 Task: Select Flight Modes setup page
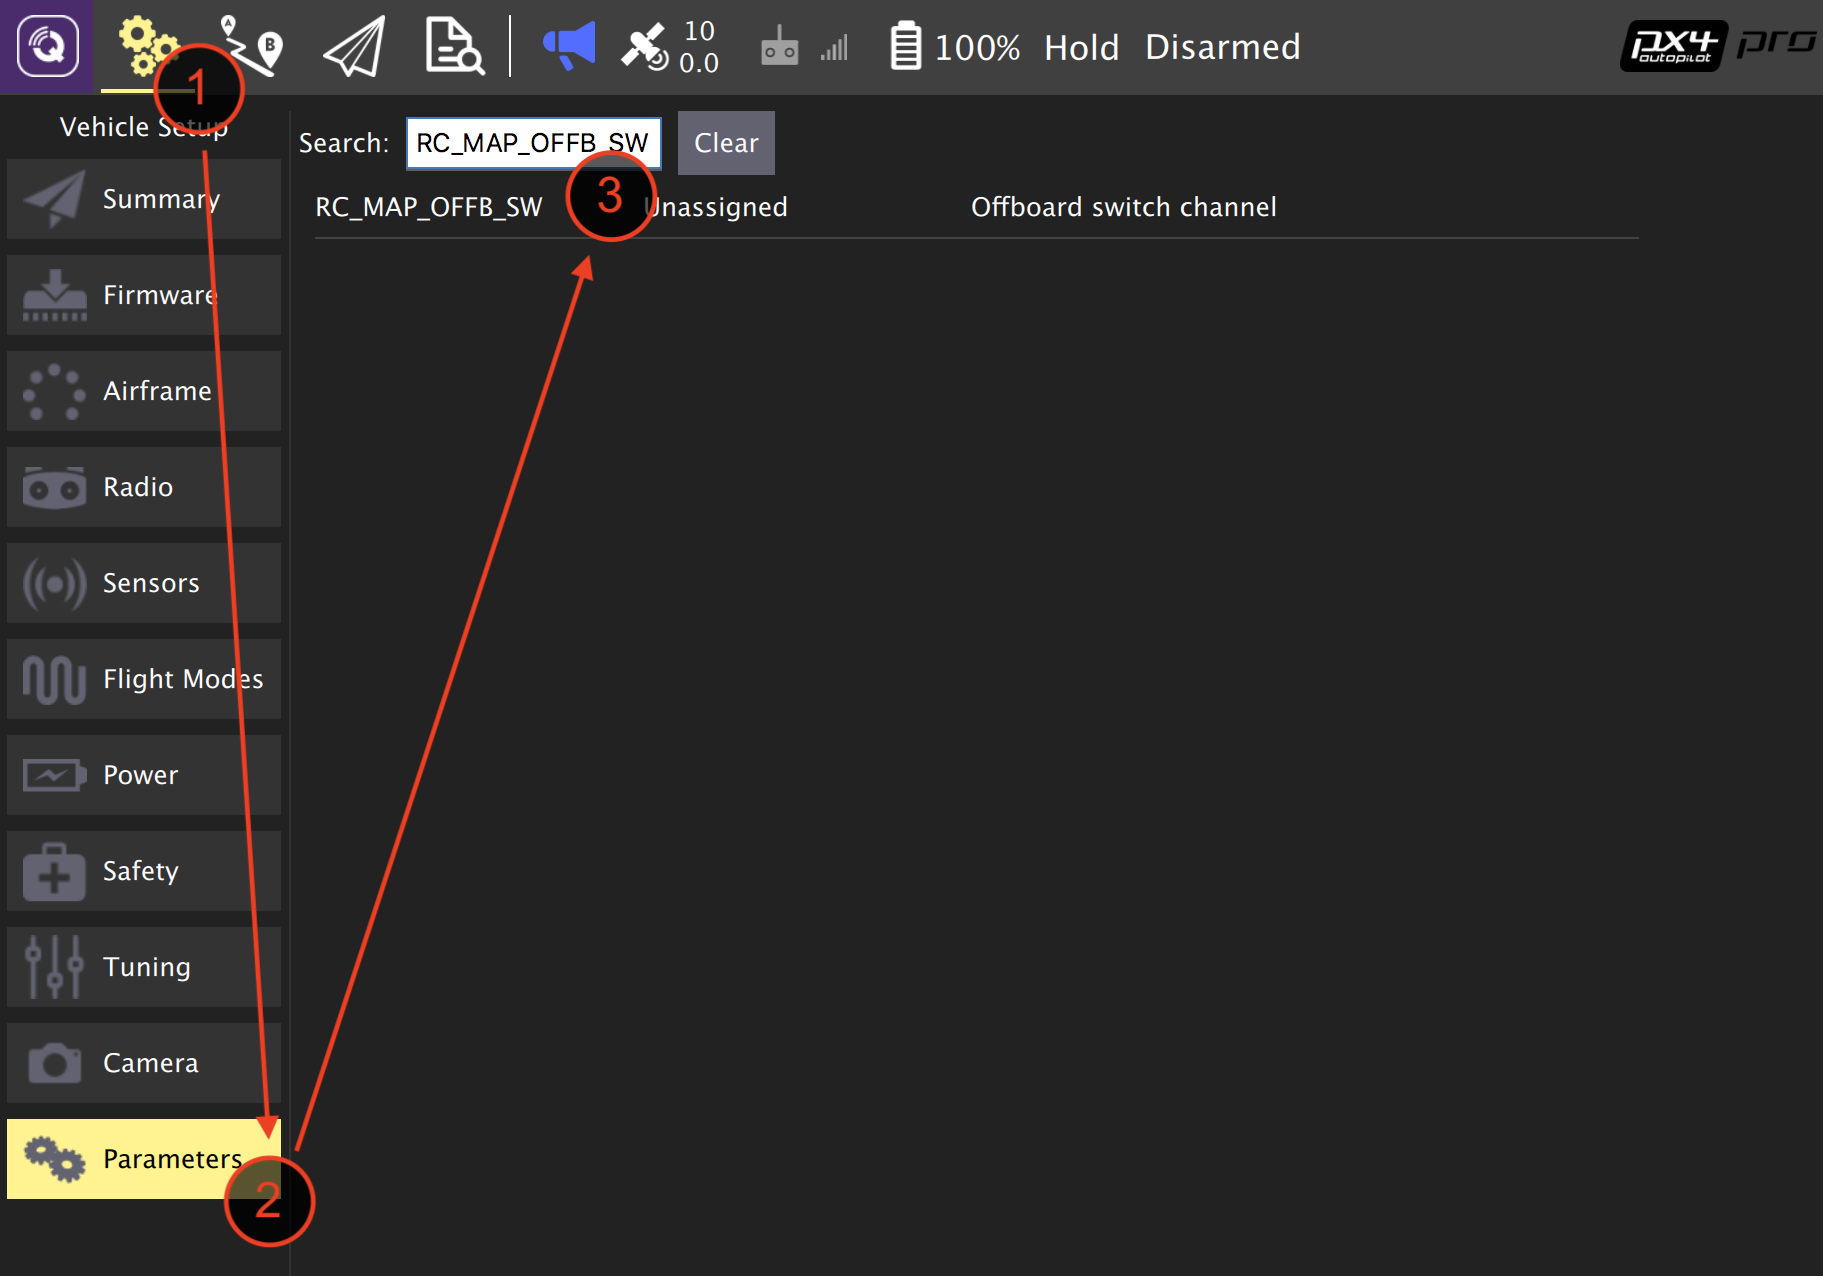click(x=144, y=679)
